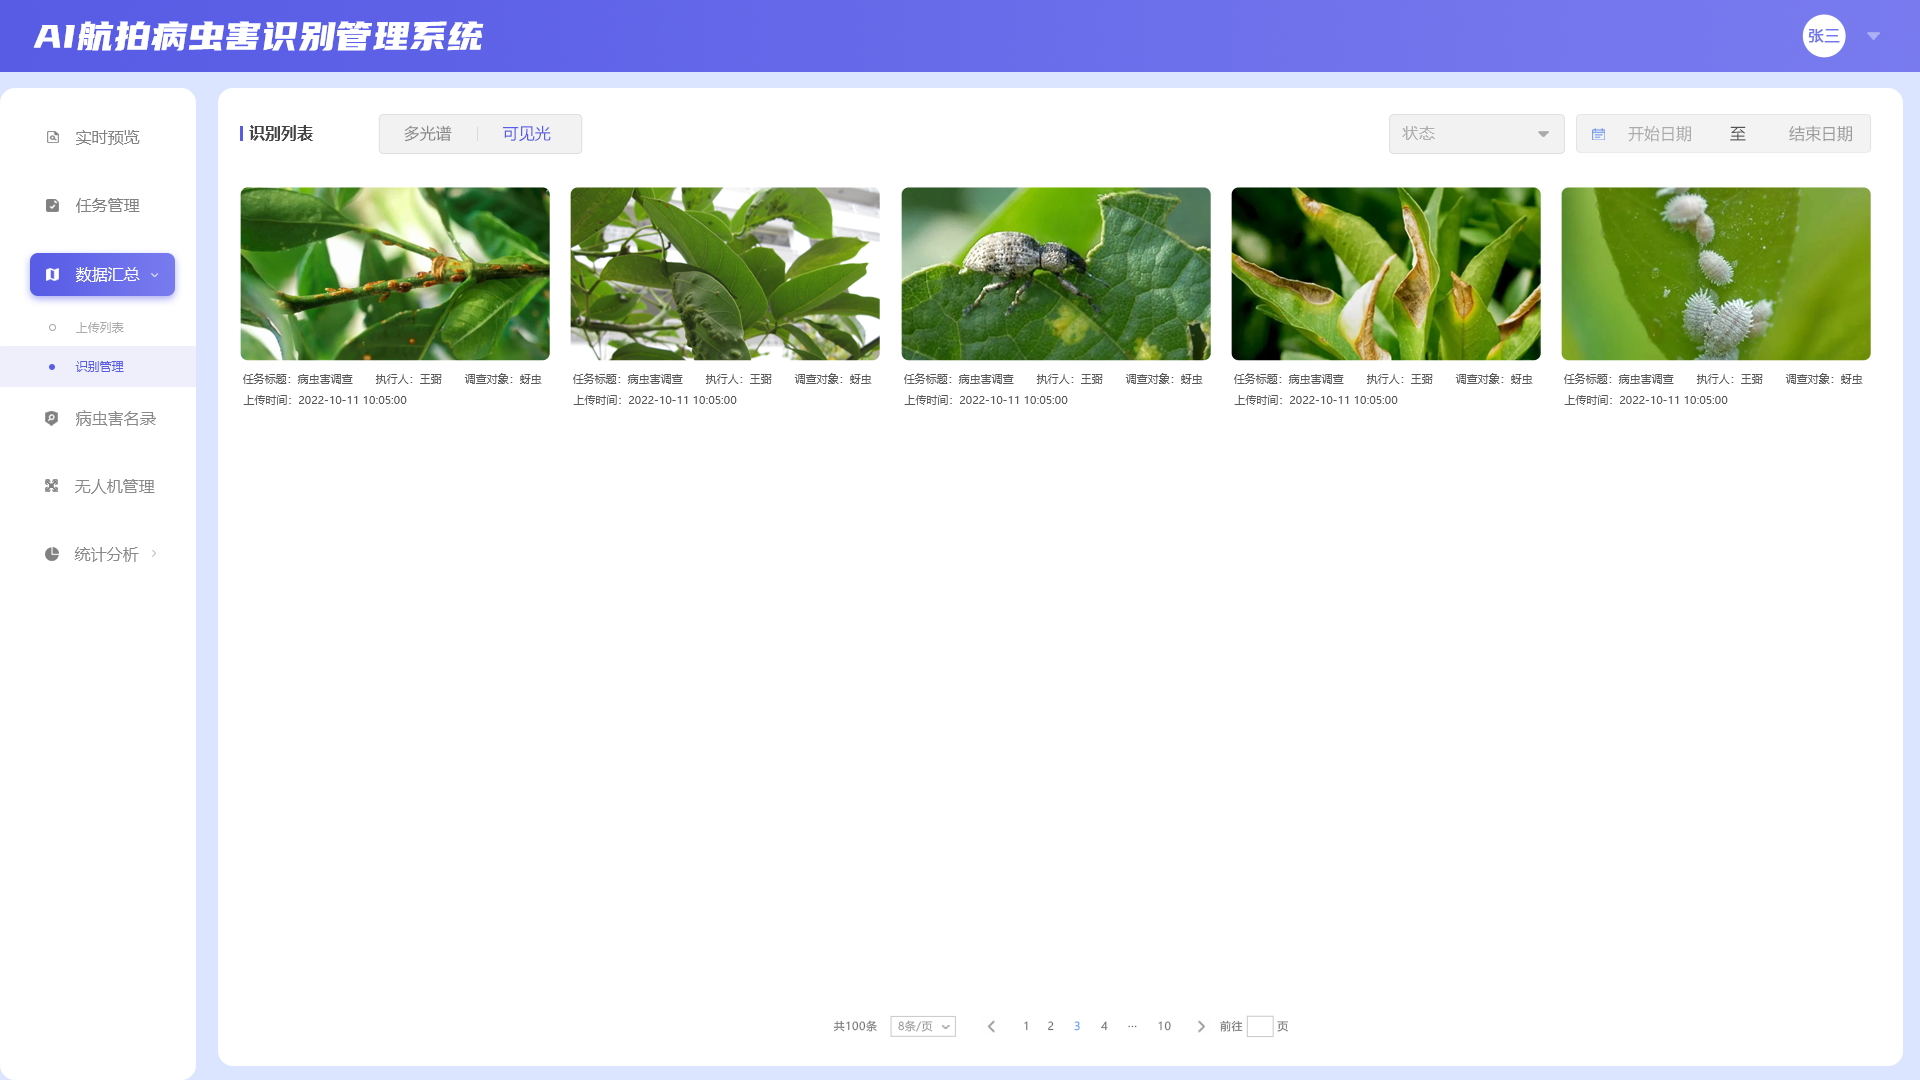Screen dimensions: 1920x1080
Task: Select current page 3
Action: tap(1077, 1026)
